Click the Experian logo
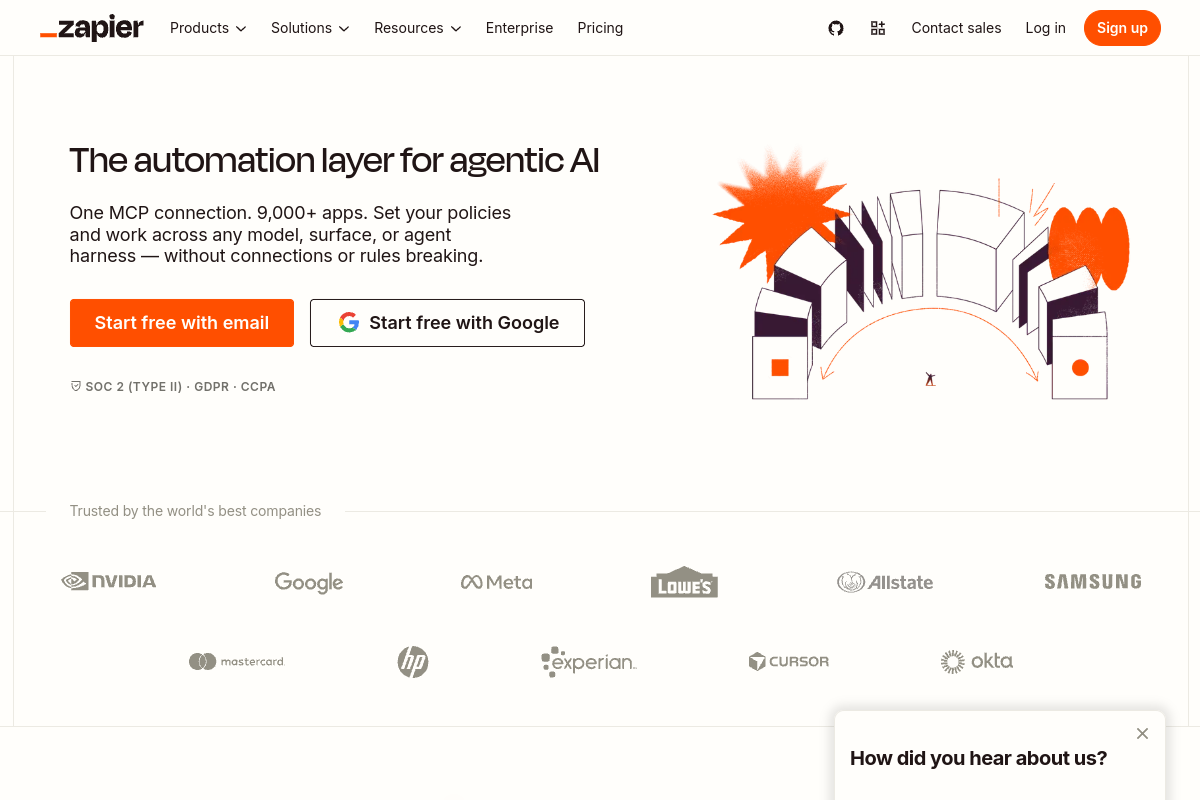This screenshot has width=1200, height=800. 588,661
